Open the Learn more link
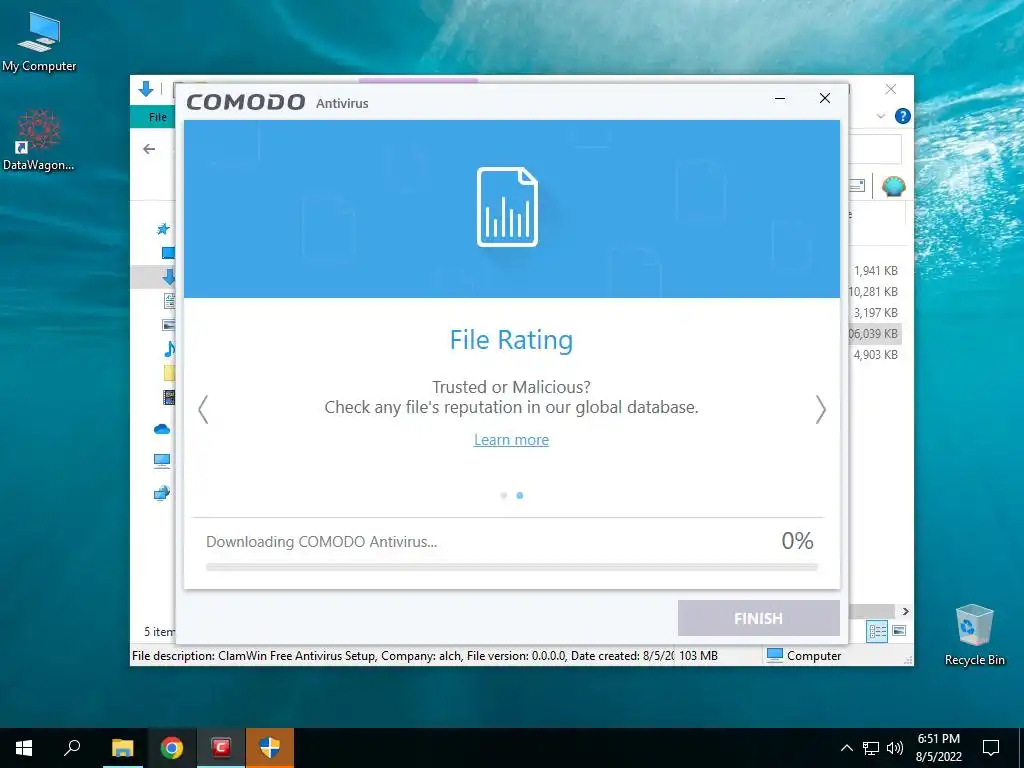The height and width of the screenshot is (768, 1024). 511,440
